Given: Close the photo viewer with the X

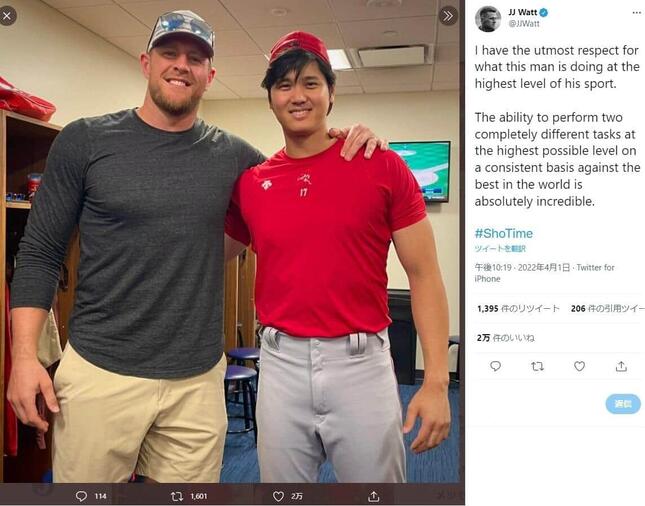Looking at the screenshot, I should (x=7, y=15).
